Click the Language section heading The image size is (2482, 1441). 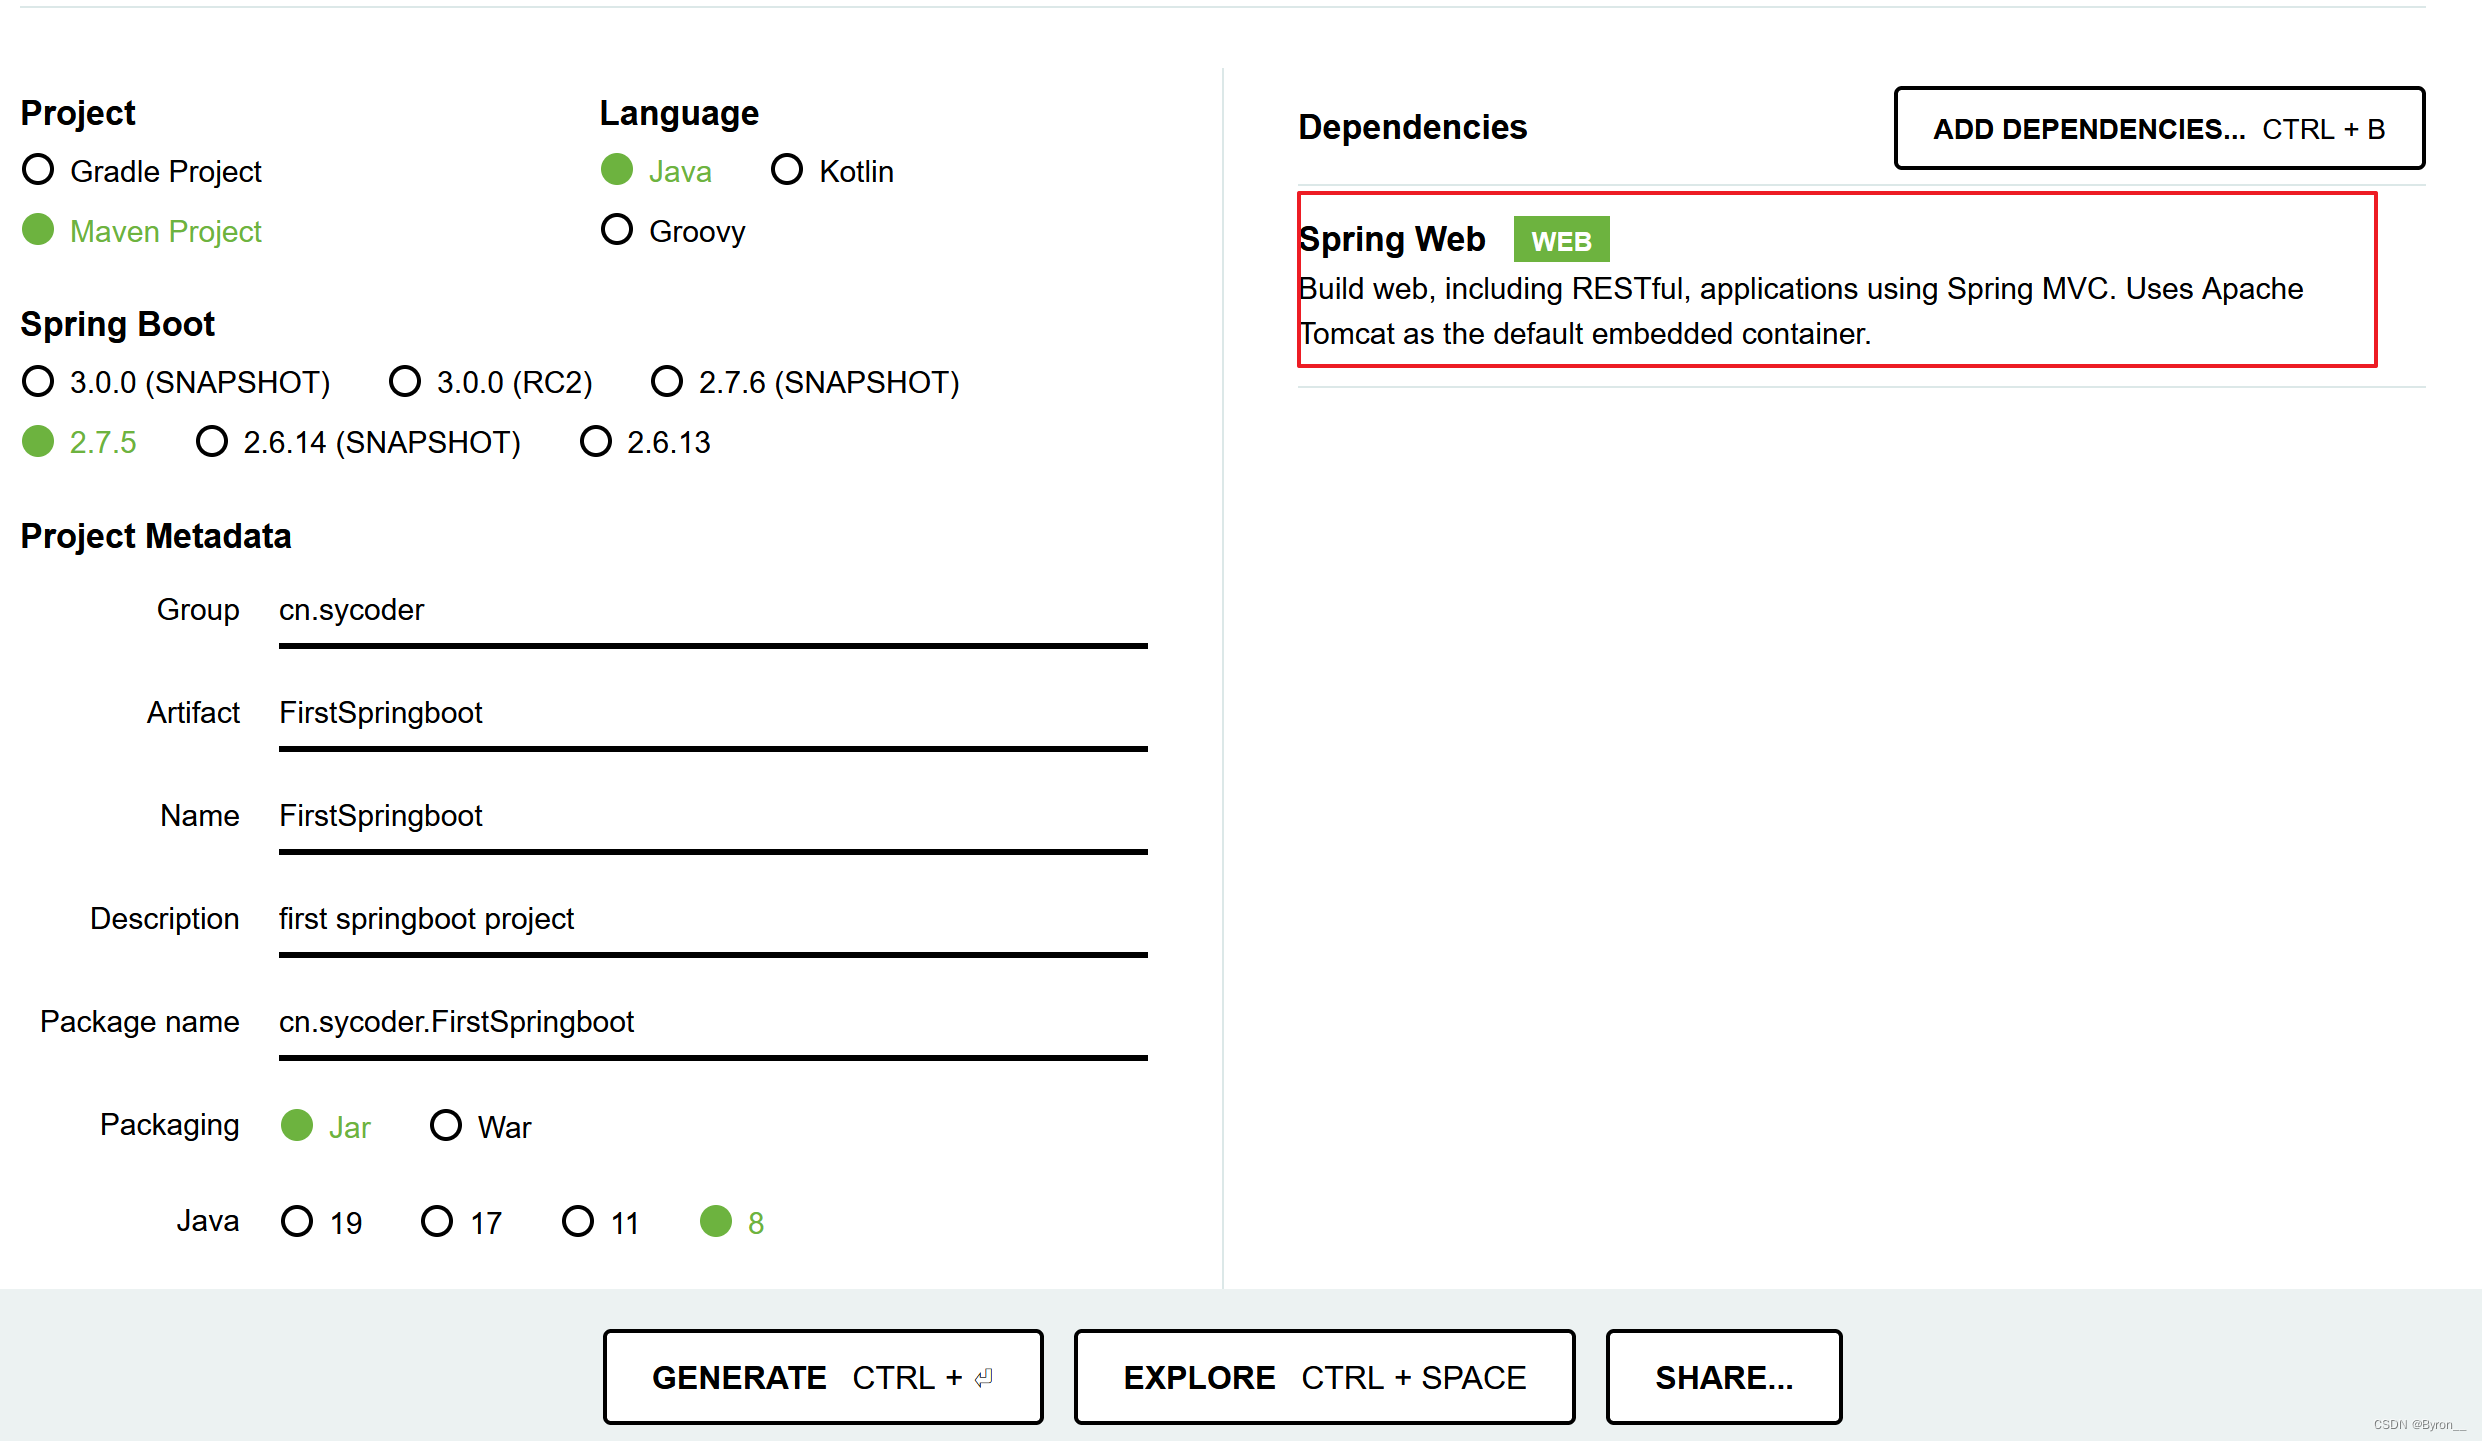coord(679,114)
